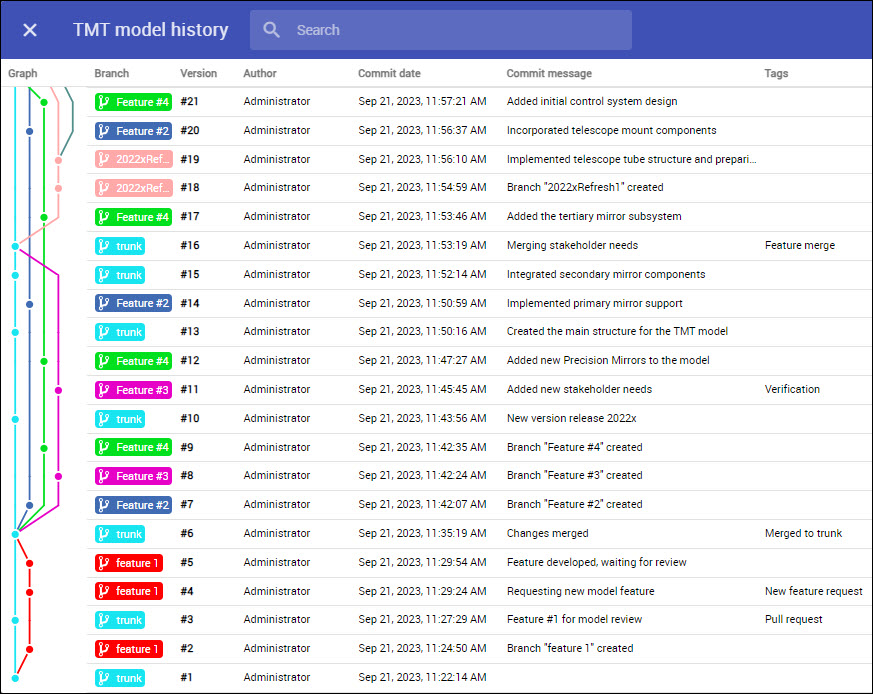Click the Branch column header

pos(111,73)
